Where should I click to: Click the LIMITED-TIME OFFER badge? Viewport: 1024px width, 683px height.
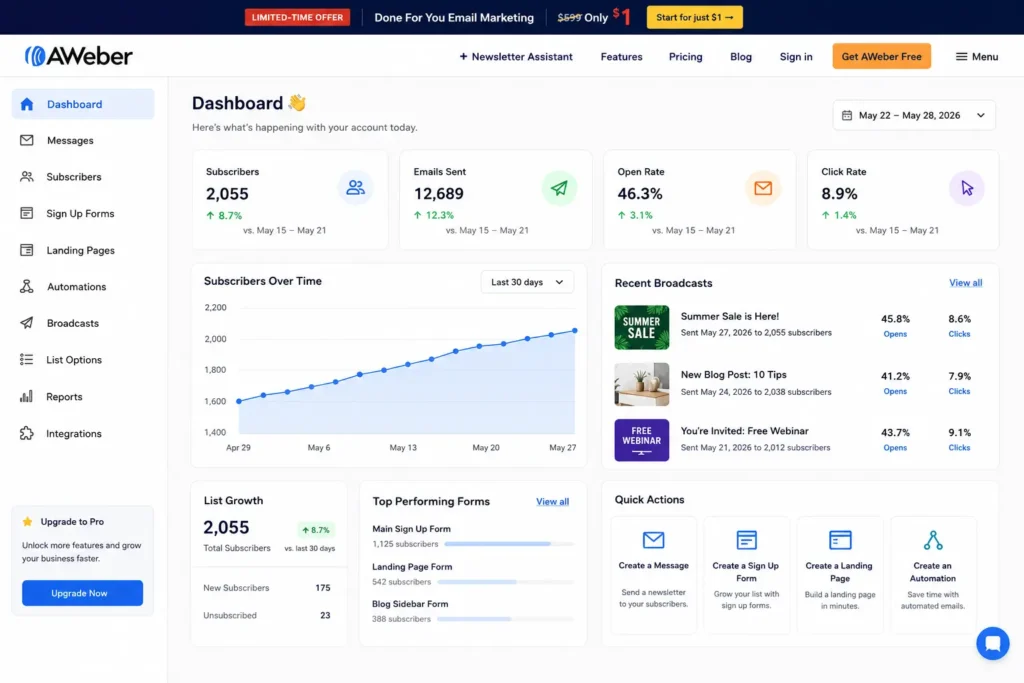click(297, 18)
